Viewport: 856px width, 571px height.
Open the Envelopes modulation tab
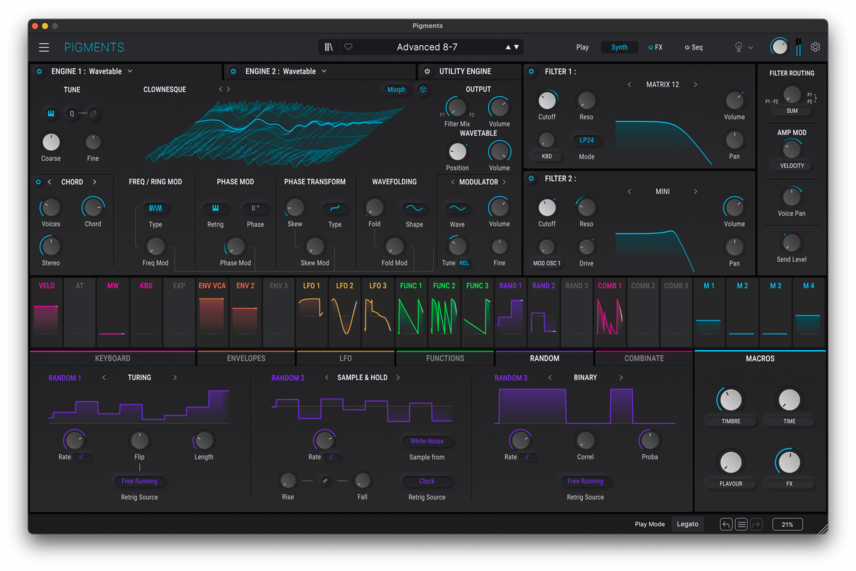(x=246, y=359)
